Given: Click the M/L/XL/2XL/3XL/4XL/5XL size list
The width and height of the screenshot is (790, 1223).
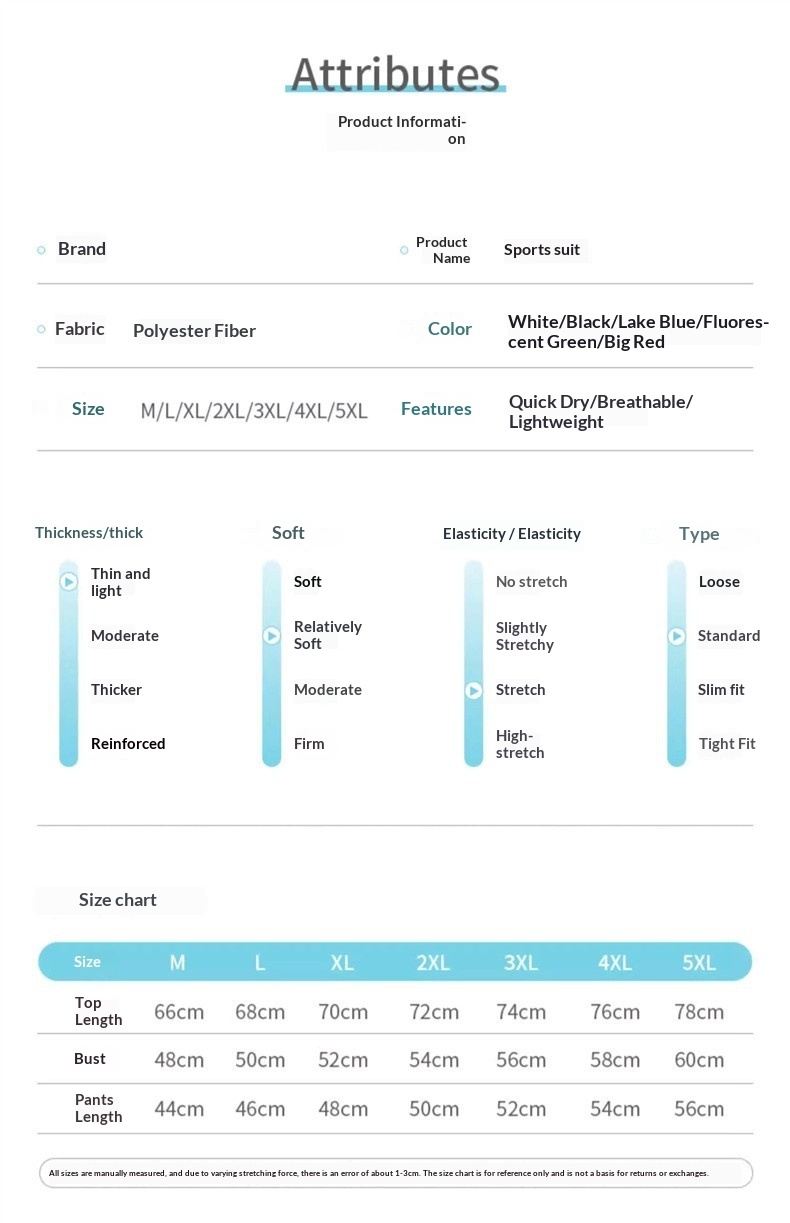Looking at the screenshot, I should pos(254,410).
